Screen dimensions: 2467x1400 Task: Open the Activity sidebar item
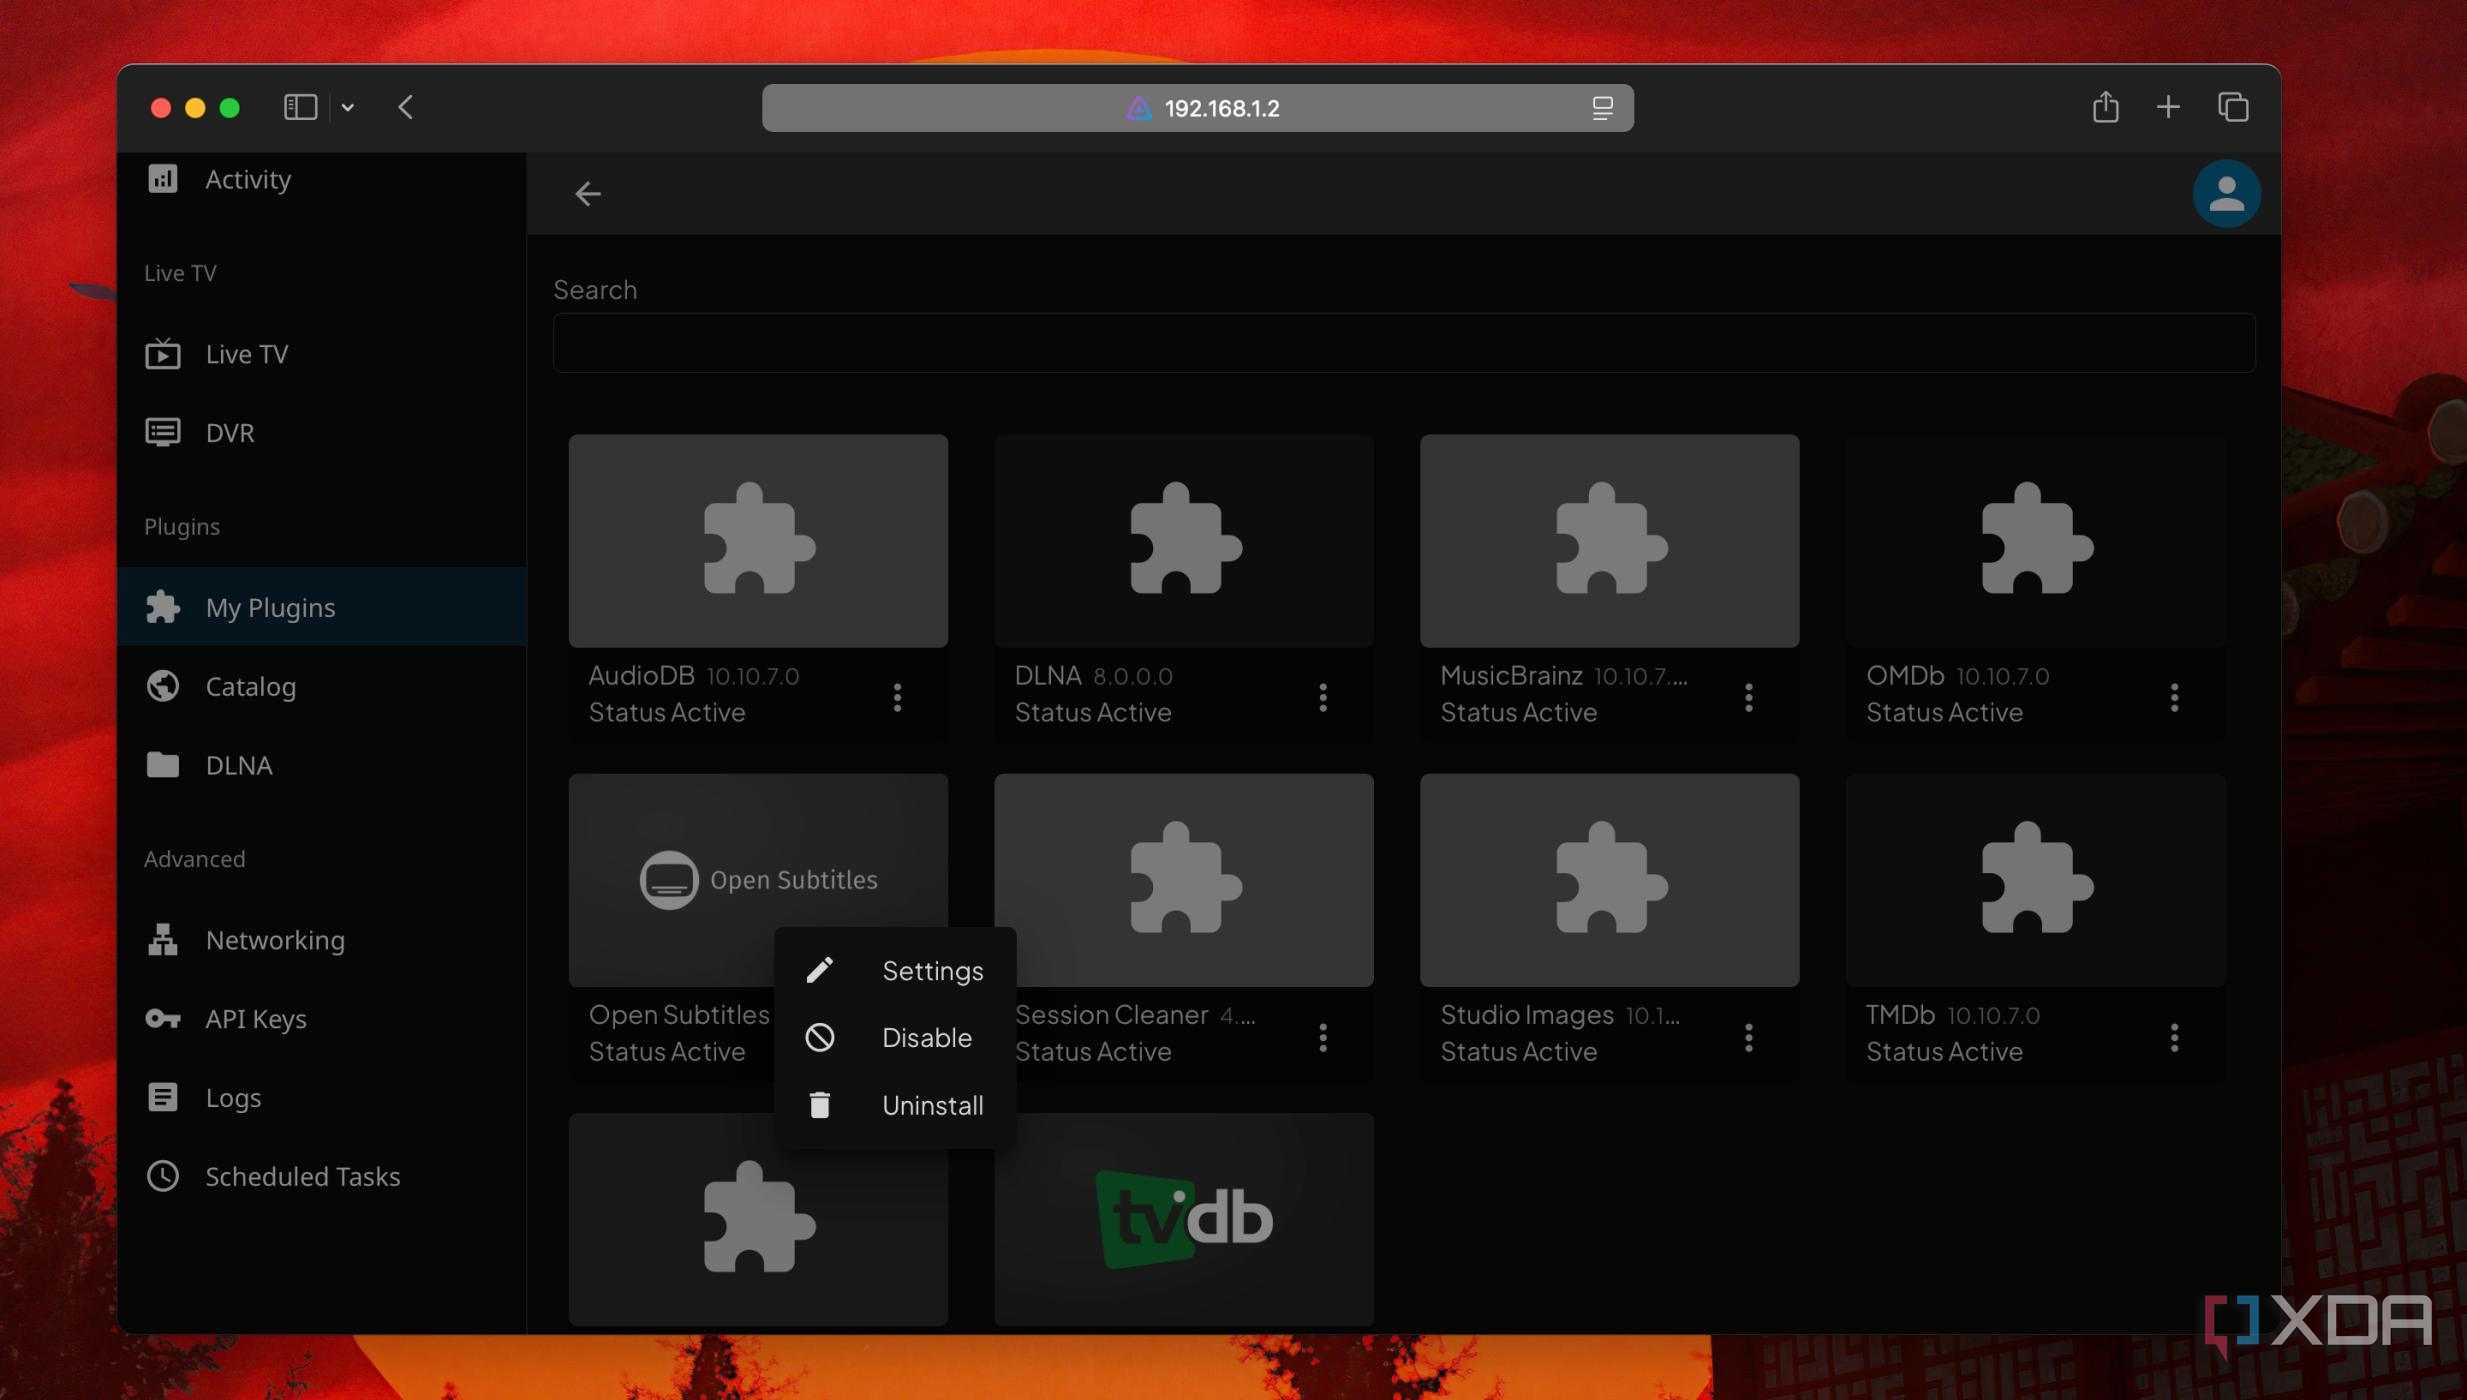tap(321, 180)
